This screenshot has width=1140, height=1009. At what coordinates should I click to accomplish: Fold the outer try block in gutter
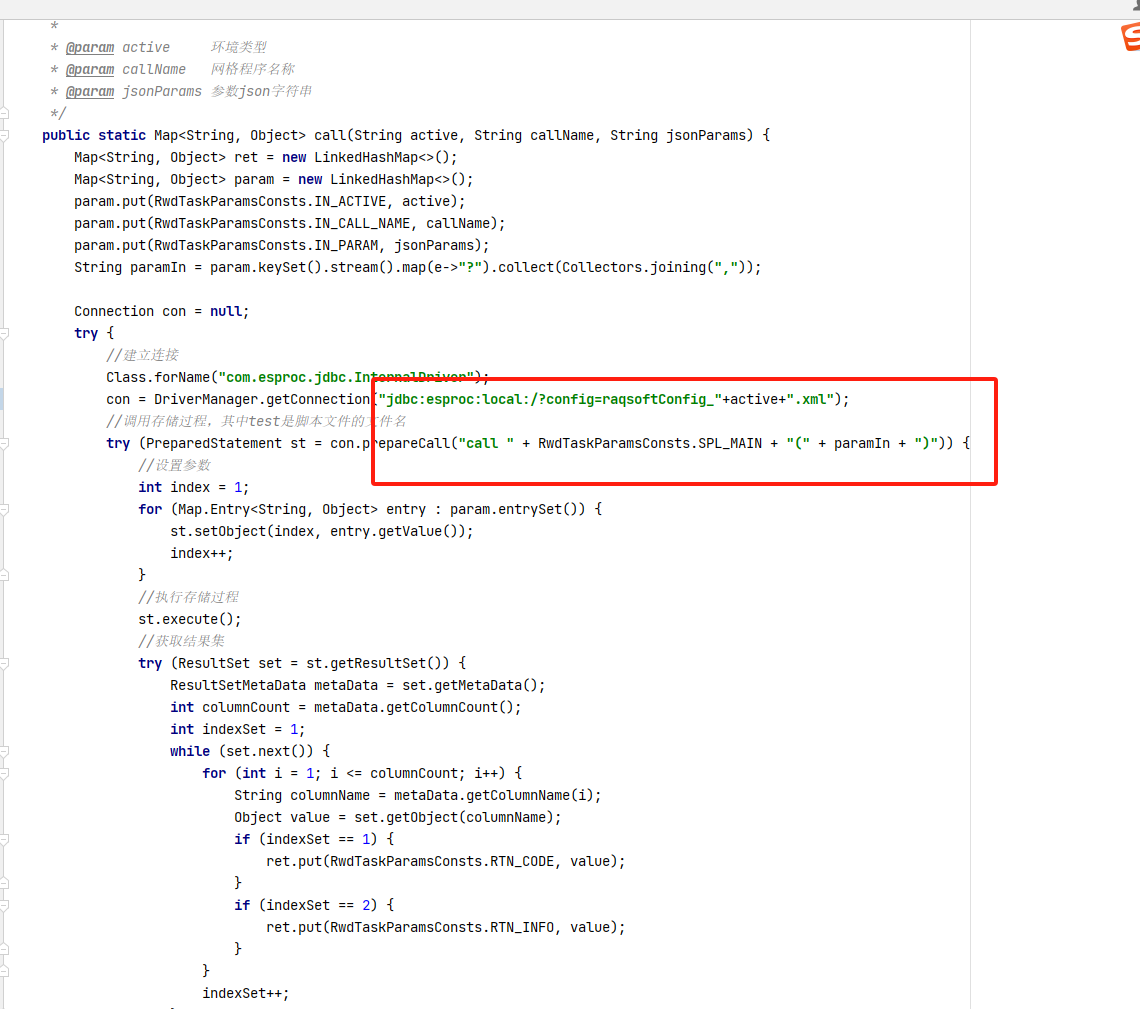coord(5,333)
